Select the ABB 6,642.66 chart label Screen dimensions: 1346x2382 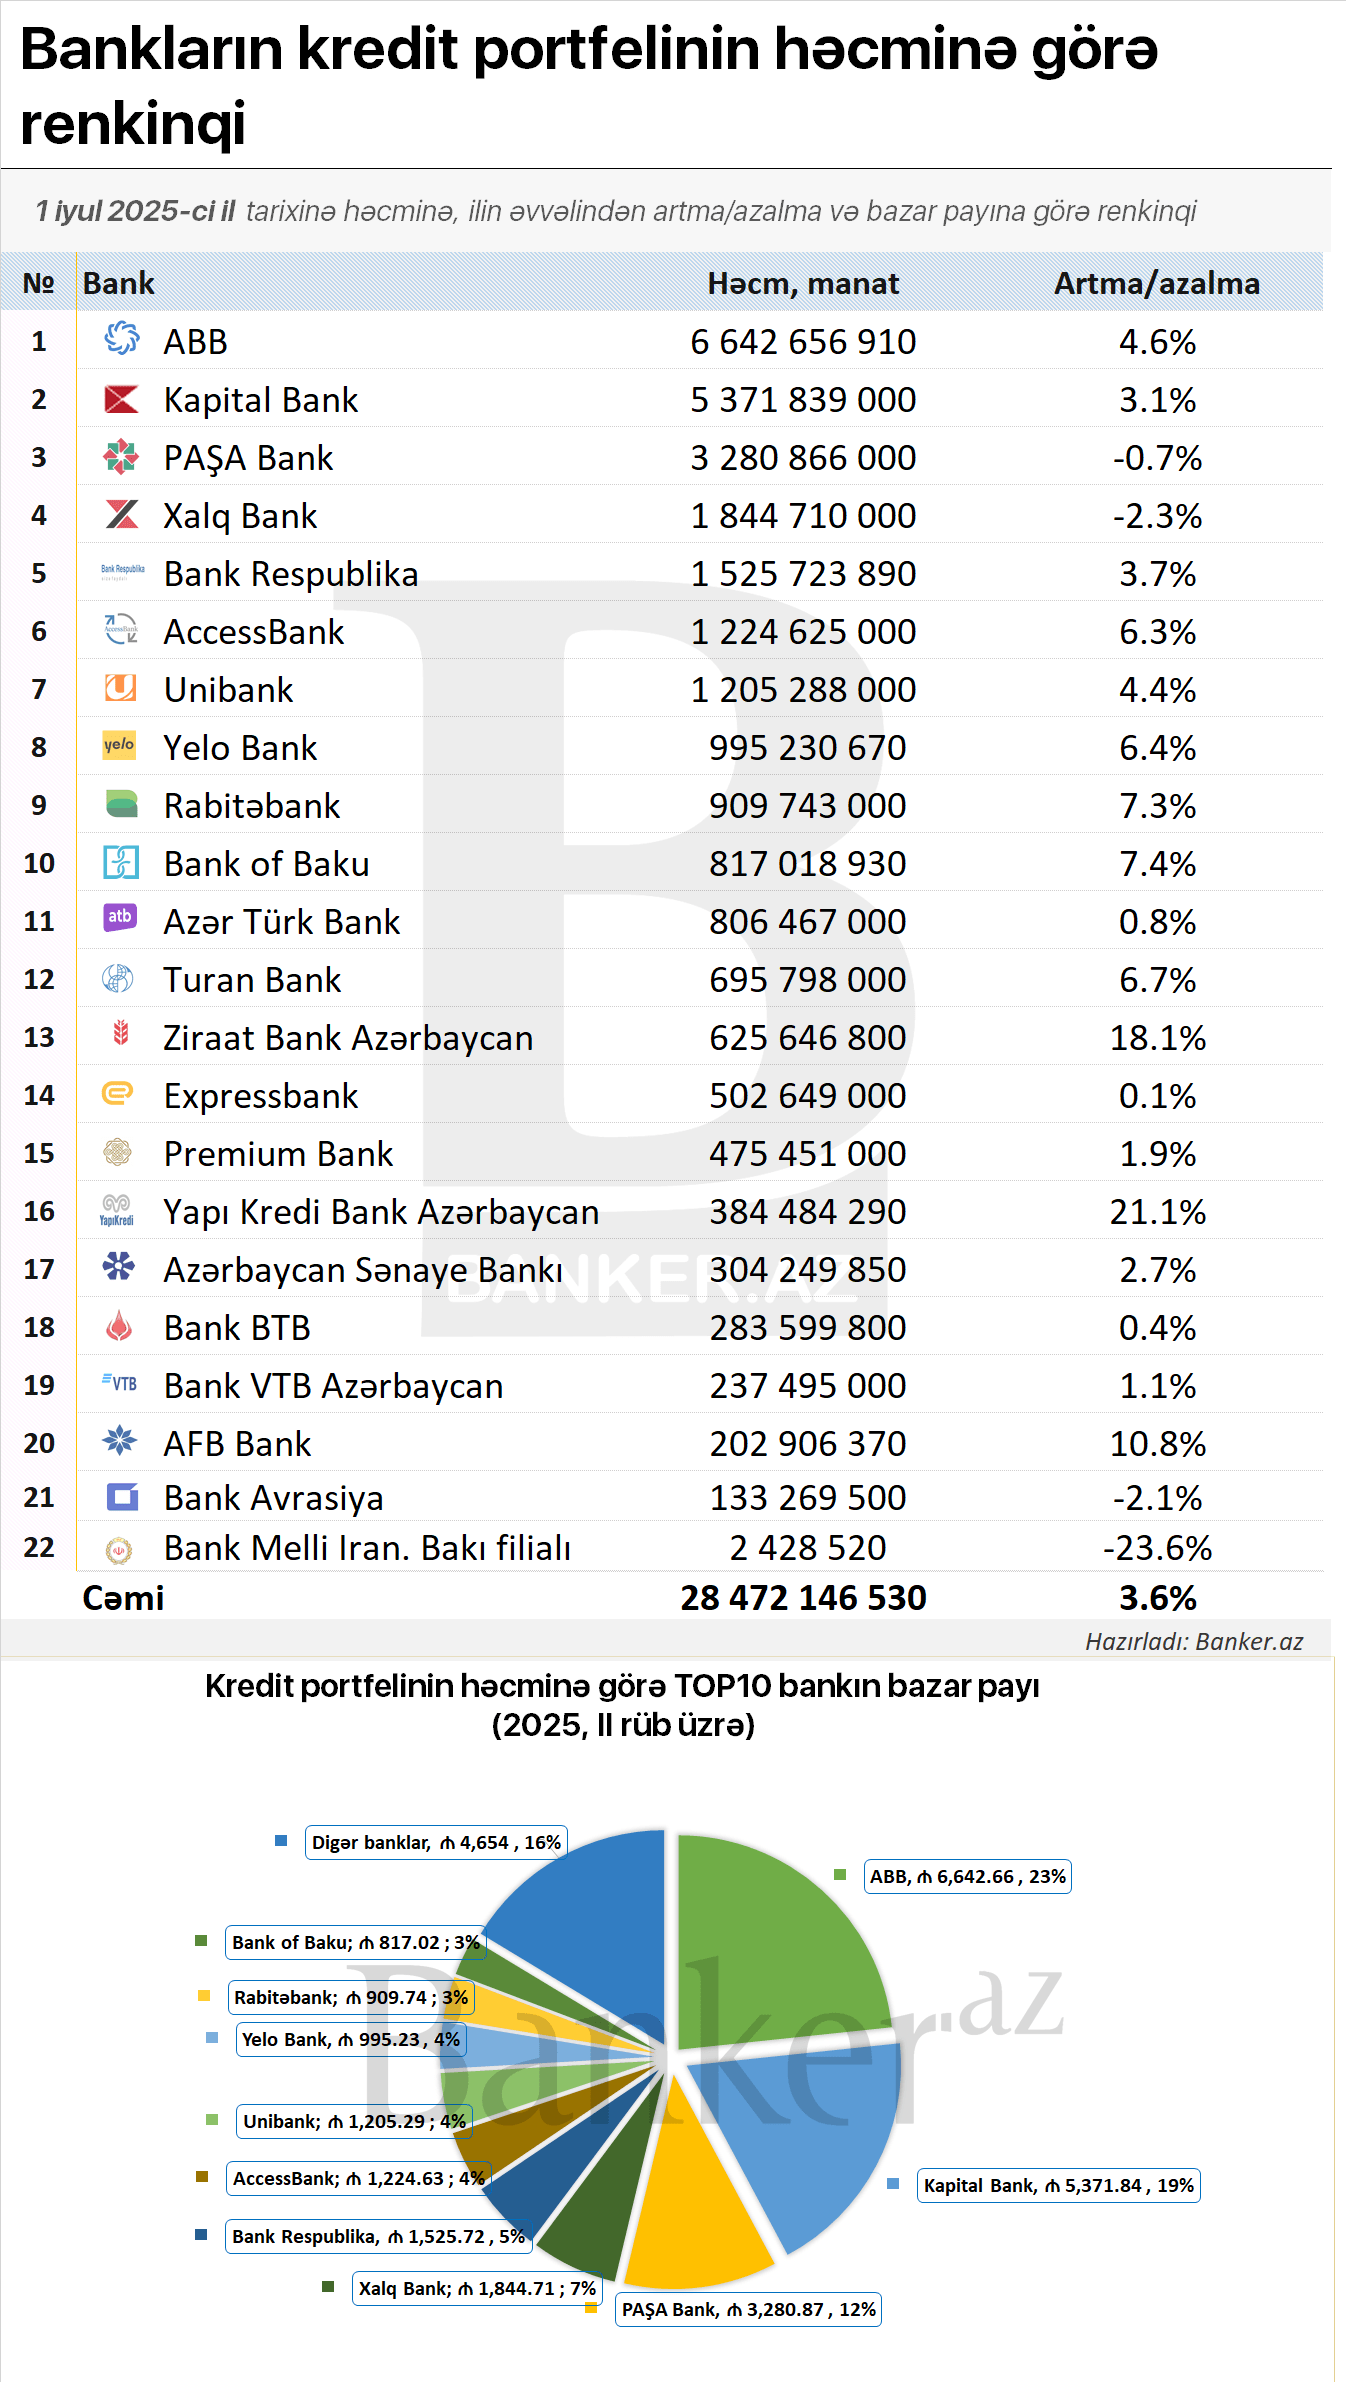(967, 1877)
